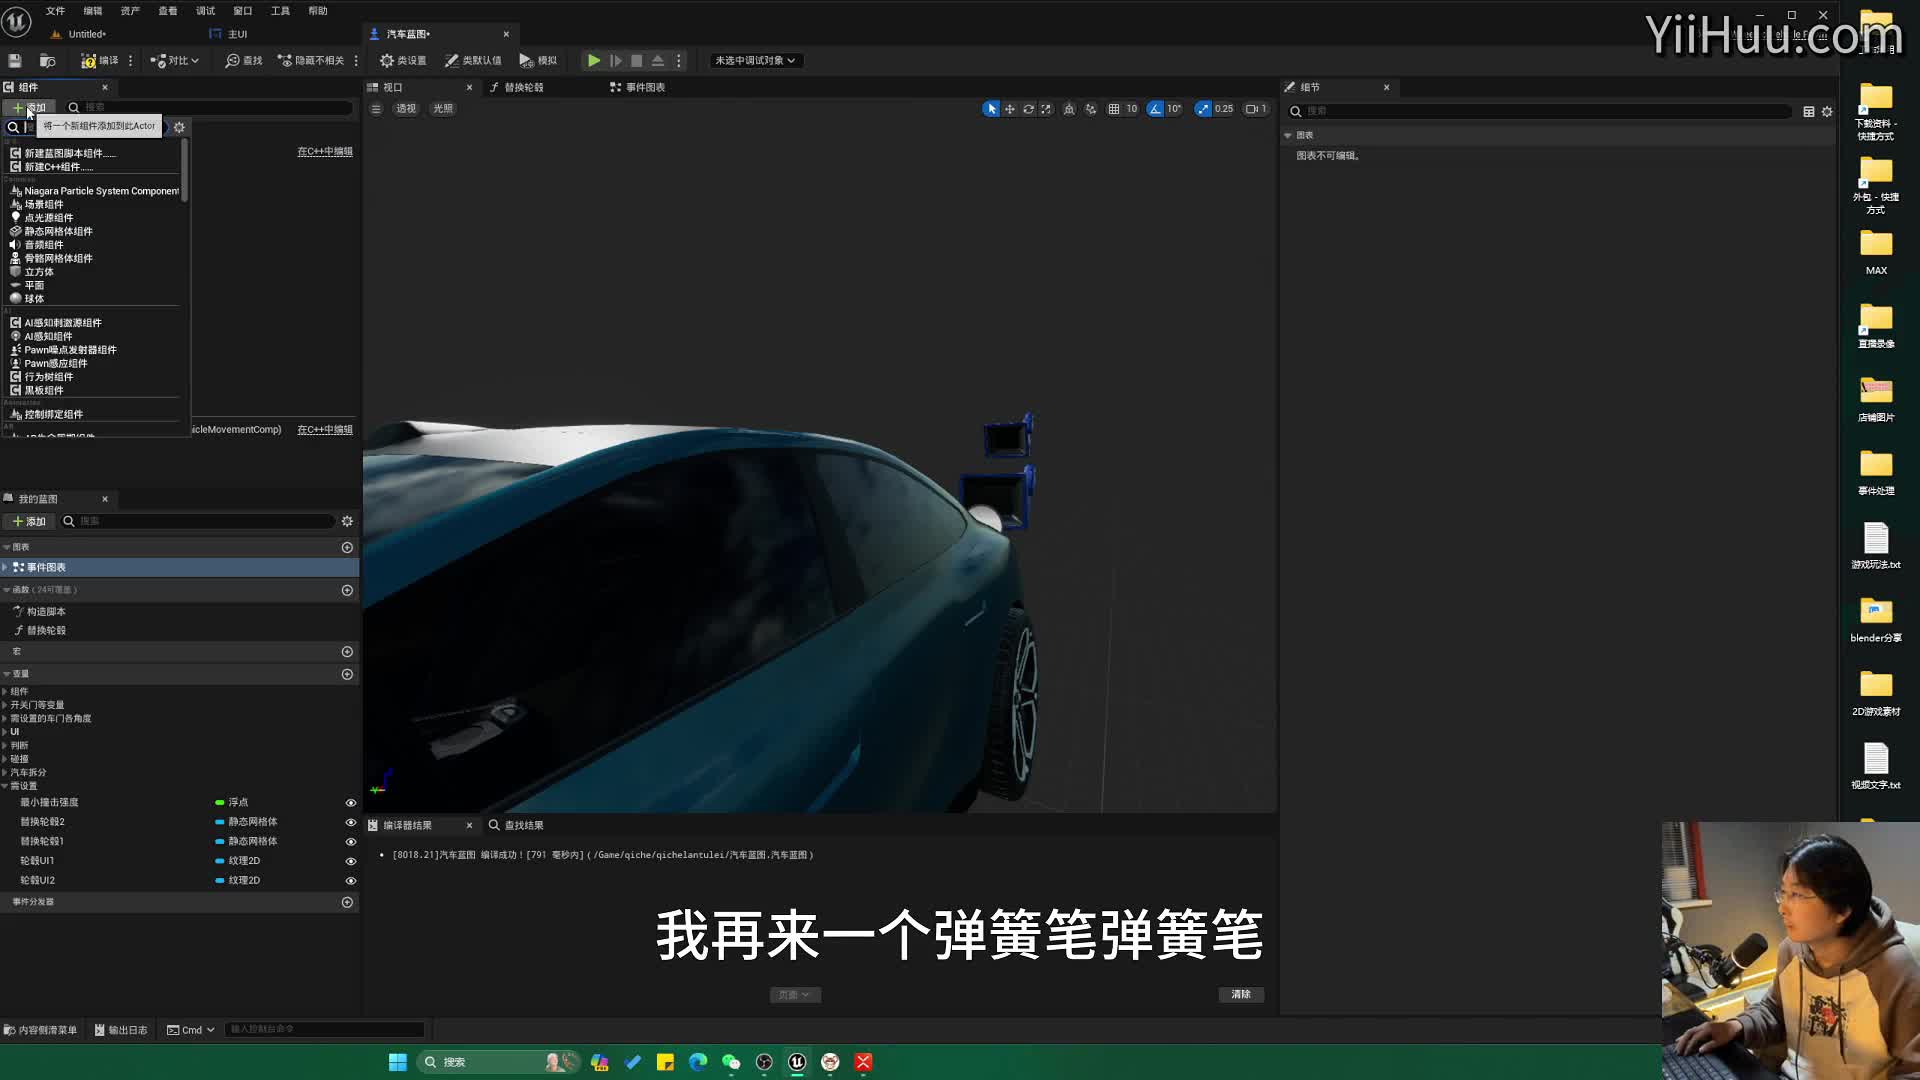Open the 对比 diff dropdown
The width and height of the screenshot is (1920, 1080).
point(174,61)
